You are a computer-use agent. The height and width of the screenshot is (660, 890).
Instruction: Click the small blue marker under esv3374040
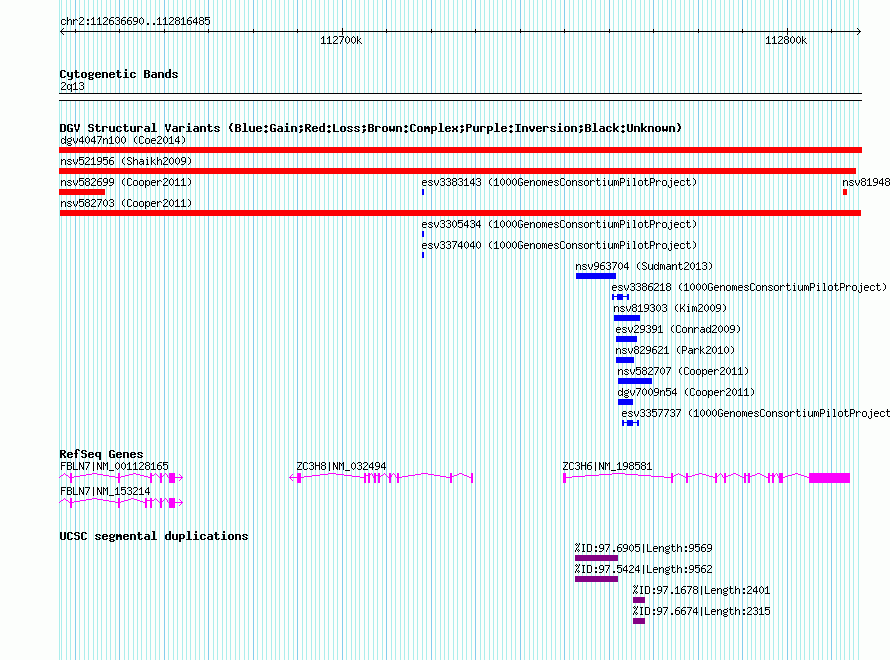coord(423,255)
